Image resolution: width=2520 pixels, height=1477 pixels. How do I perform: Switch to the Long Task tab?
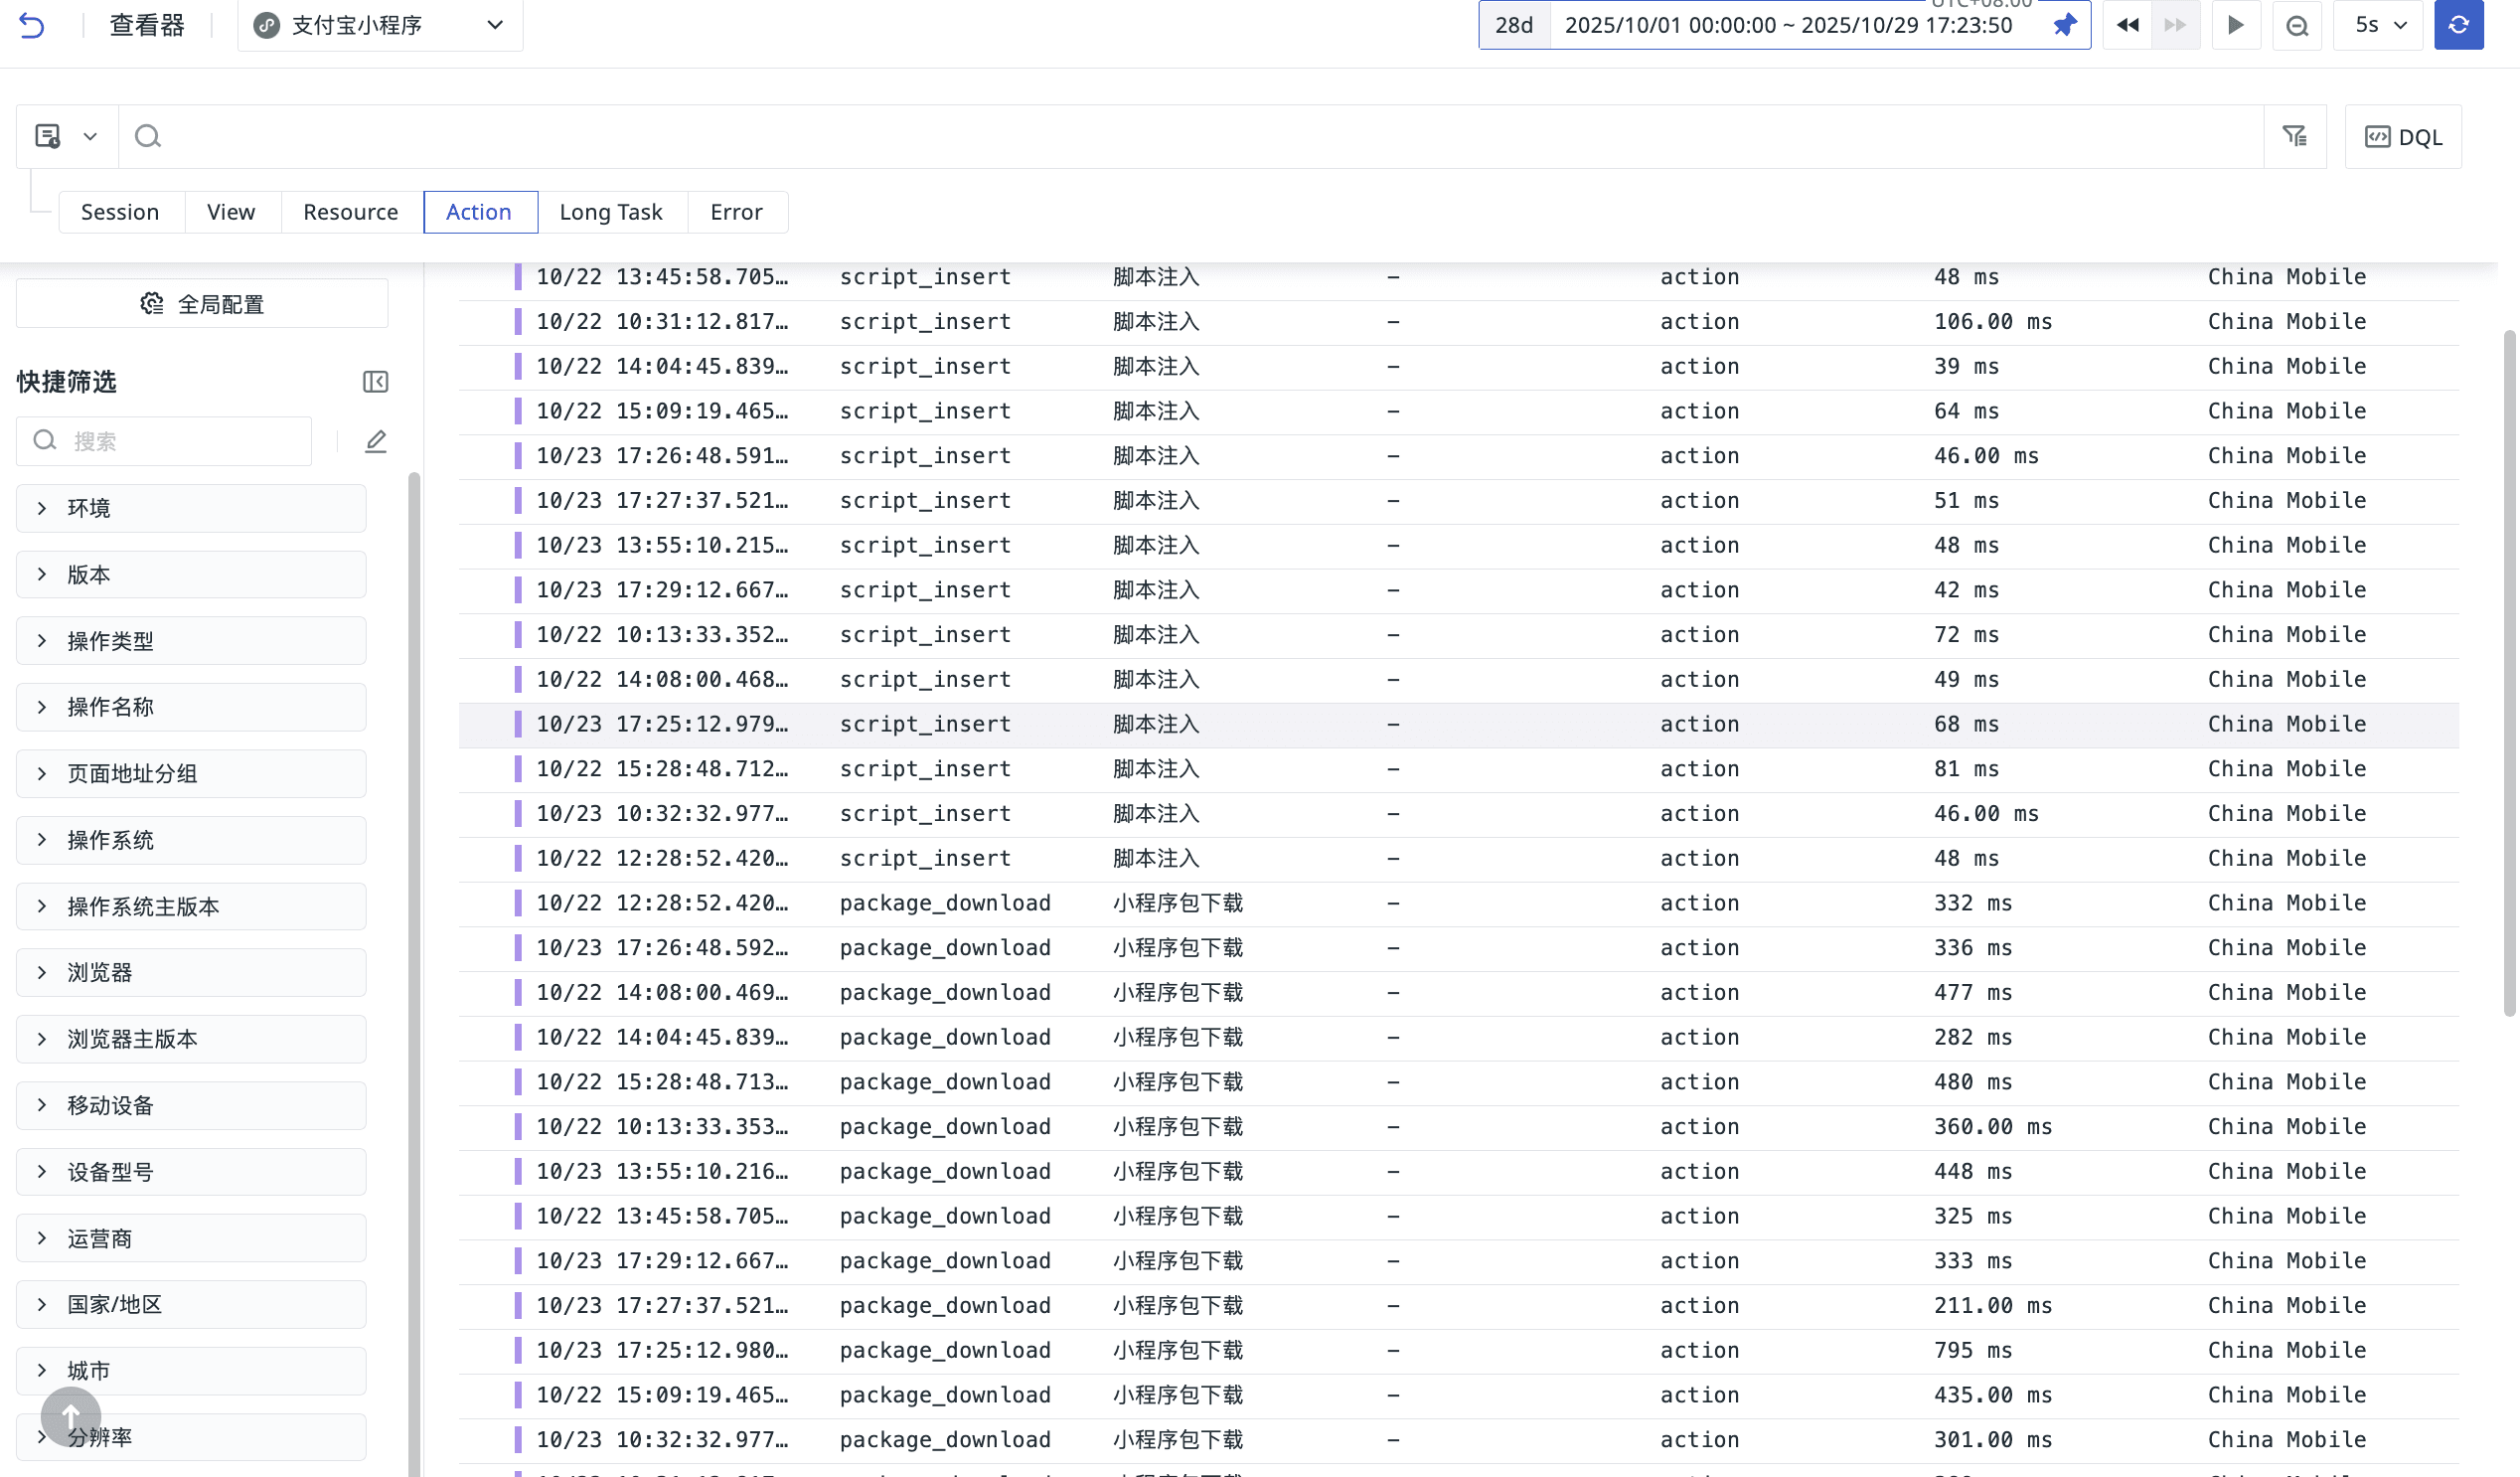point(610,212)
